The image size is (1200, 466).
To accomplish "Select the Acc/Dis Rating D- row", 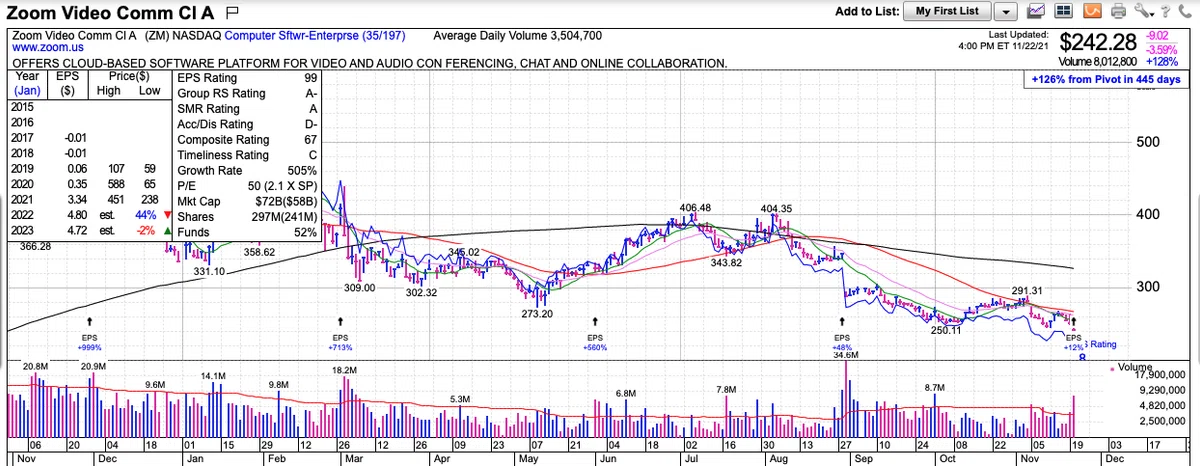I will (248, 124).
